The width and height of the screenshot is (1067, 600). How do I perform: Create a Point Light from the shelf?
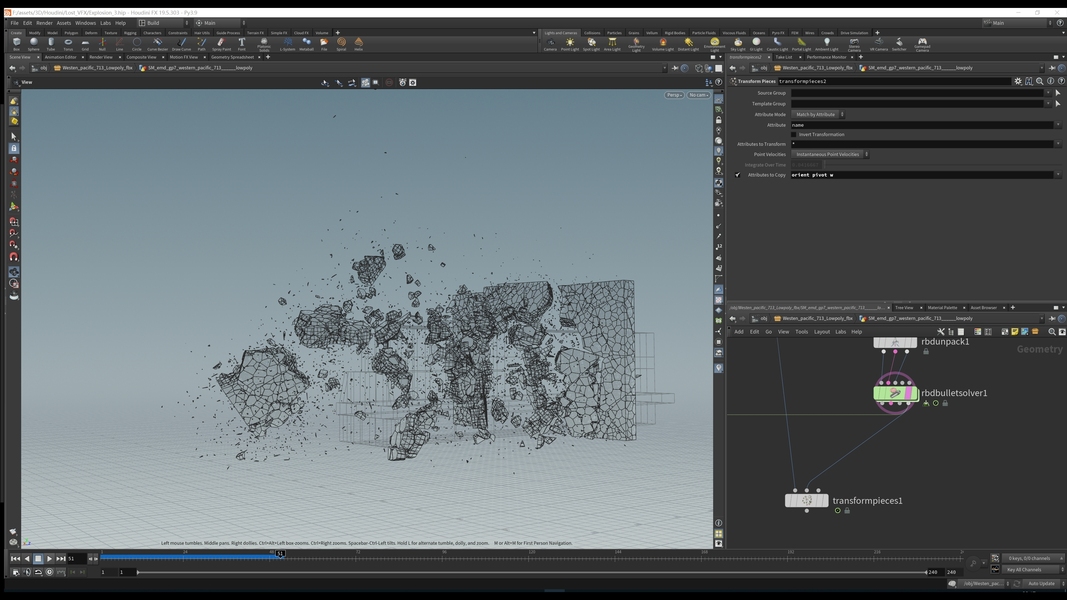click(570, 44)
